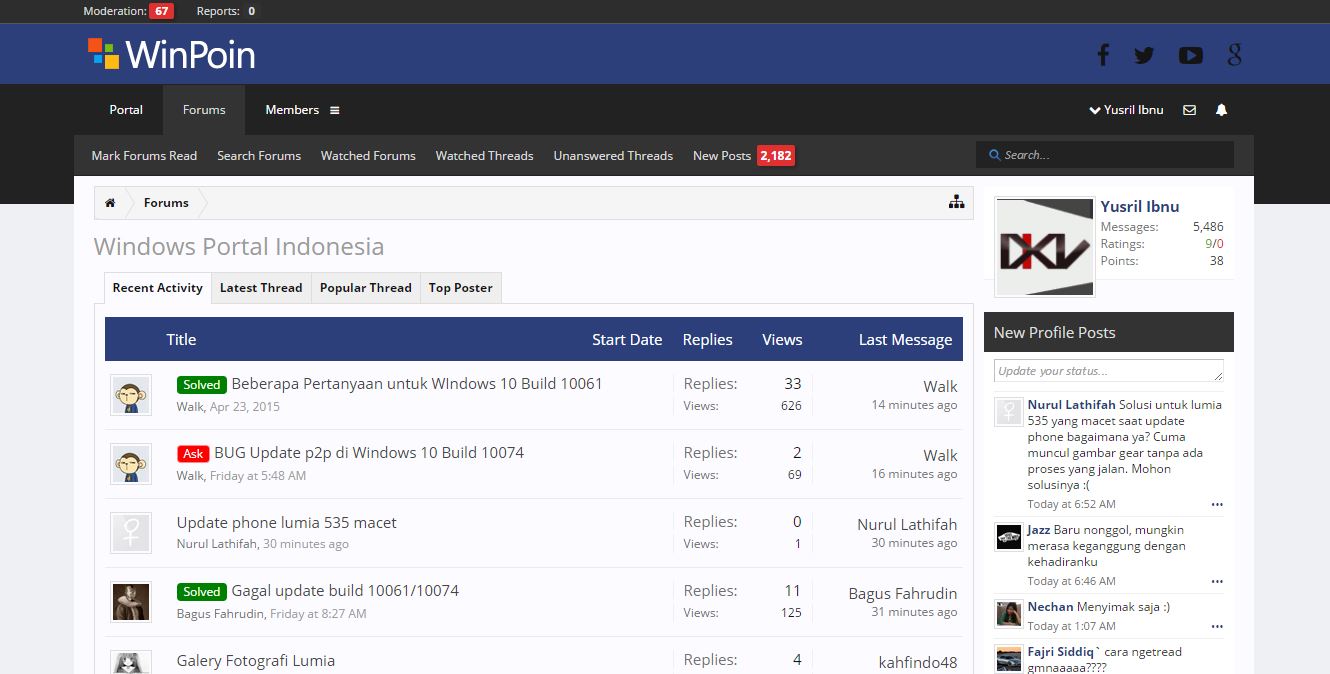
Task: Open Fajri Siddiq profile post name
Action: coord(1064,652)
